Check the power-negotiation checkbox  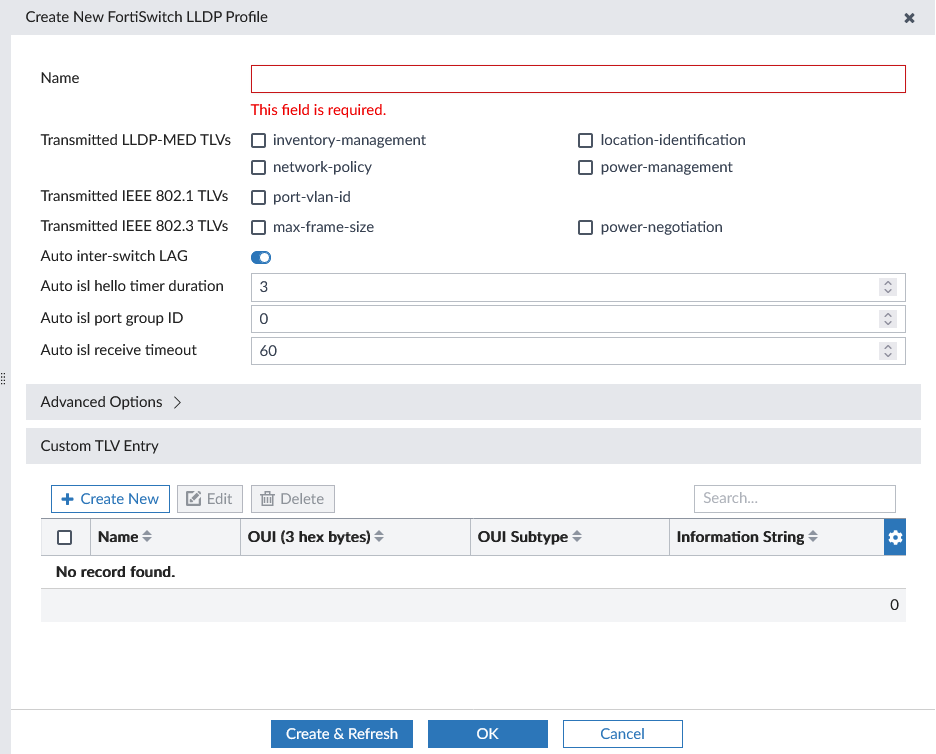(x=585, y=227)
